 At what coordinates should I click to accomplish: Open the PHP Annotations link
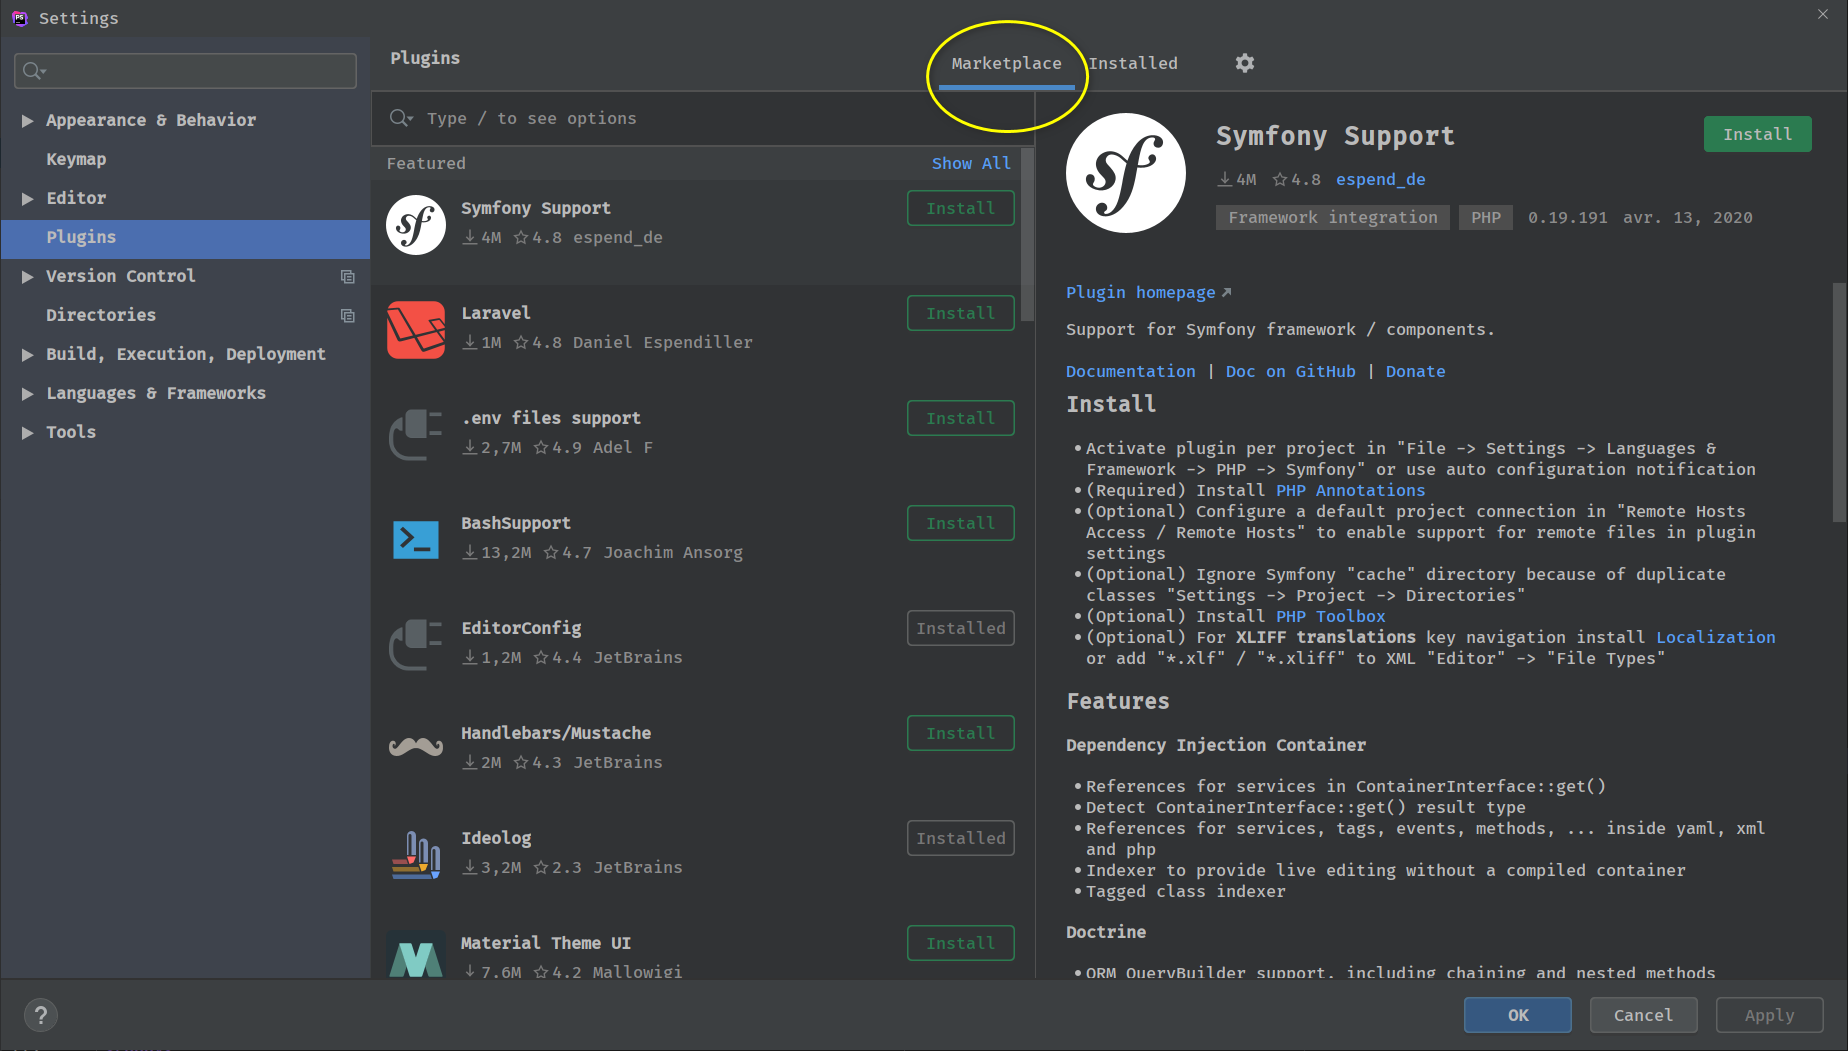tap(1350, 490)
